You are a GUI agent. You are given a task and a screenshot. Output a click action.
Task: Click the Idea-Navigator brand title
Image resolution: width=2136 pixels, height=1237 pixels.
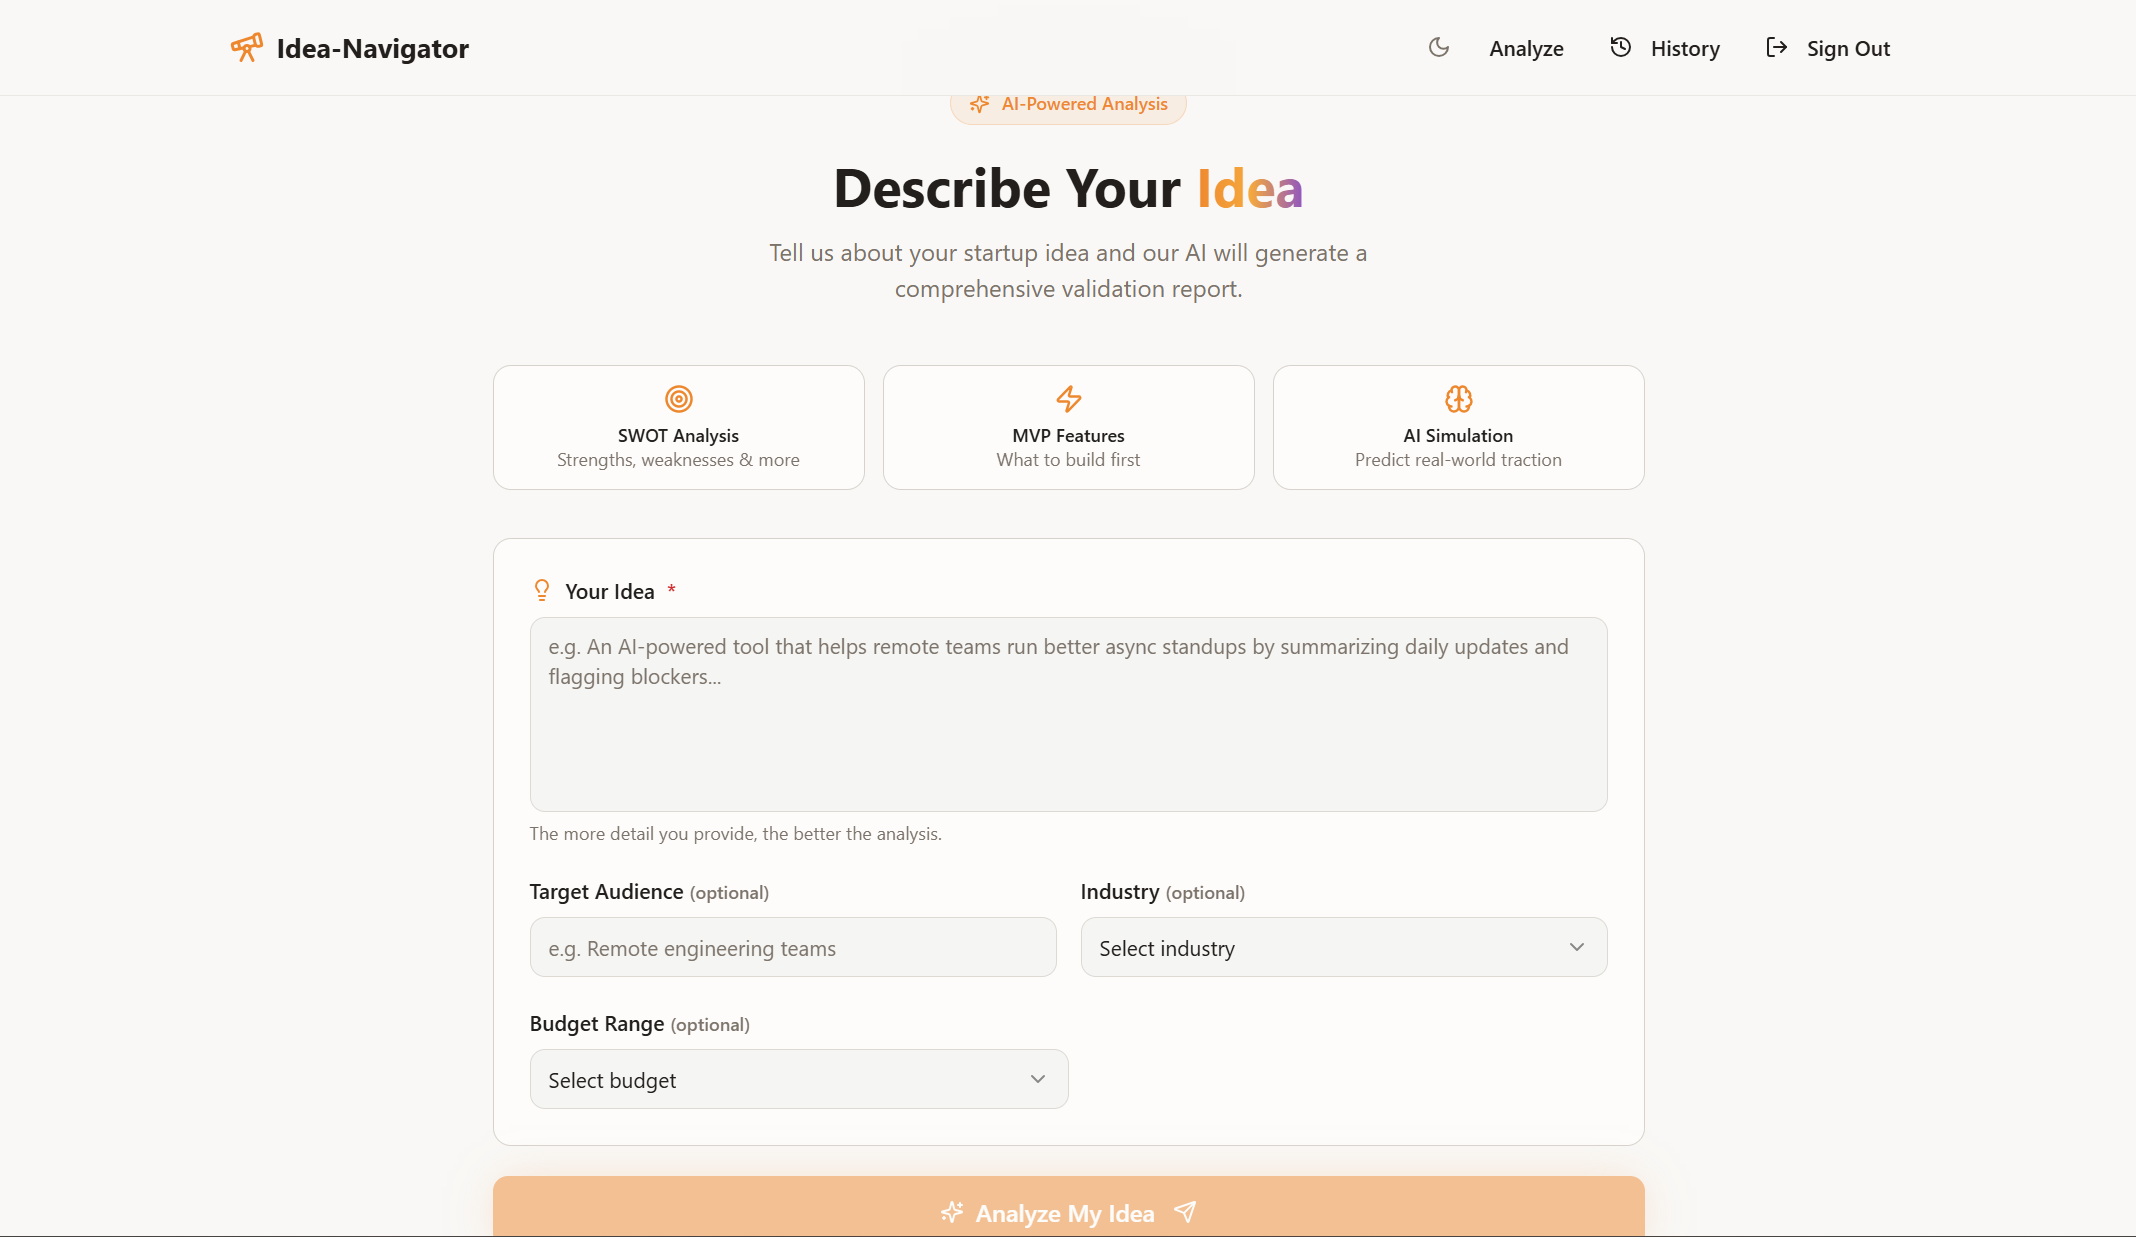point(372,48)
